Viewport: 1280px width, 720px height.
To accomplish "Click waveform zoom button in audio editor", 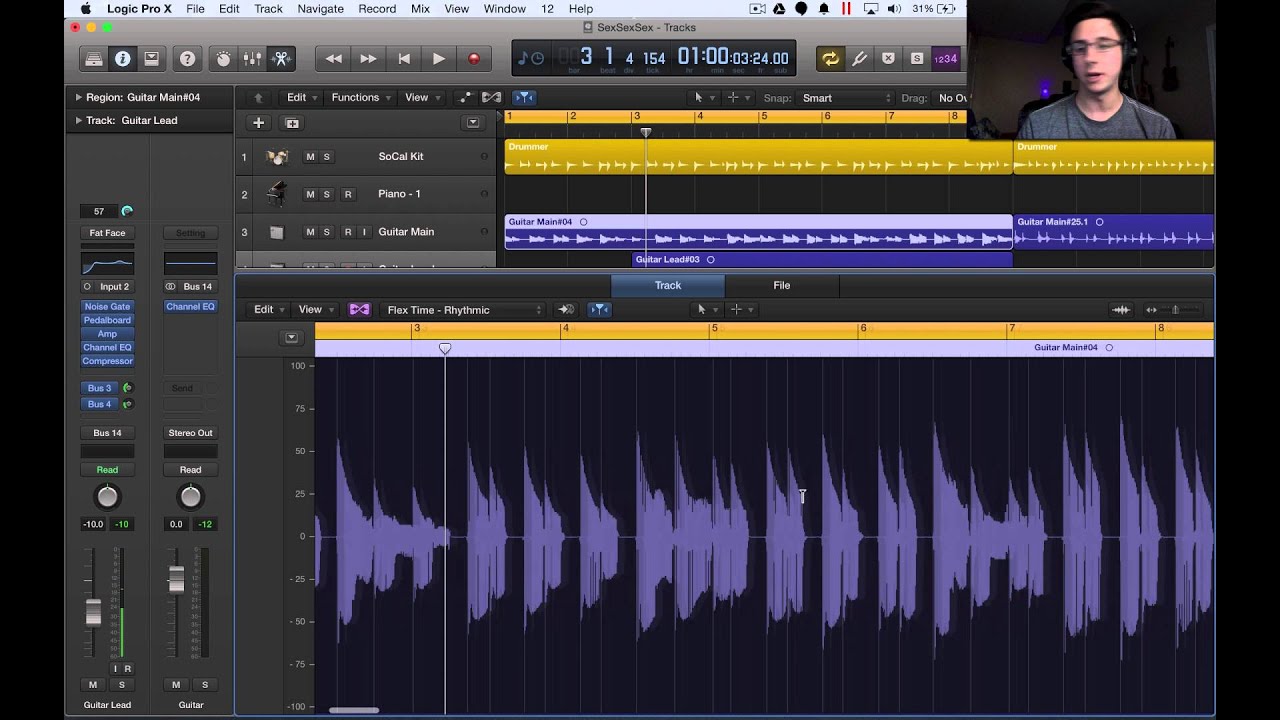I will [x=1121, y=310].
